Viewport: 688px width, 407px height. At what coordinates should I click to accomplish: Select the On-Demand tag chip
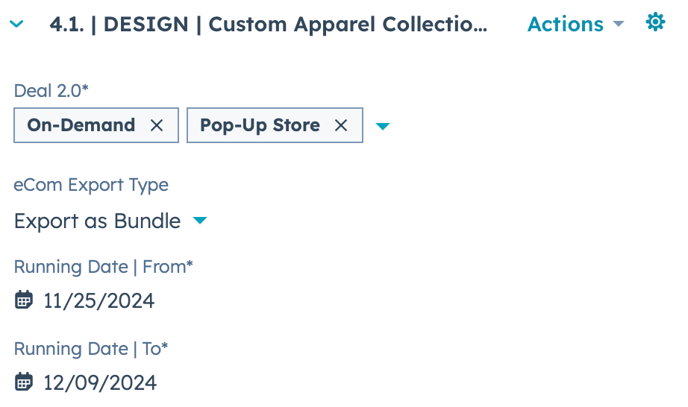[x=81, y=125]
